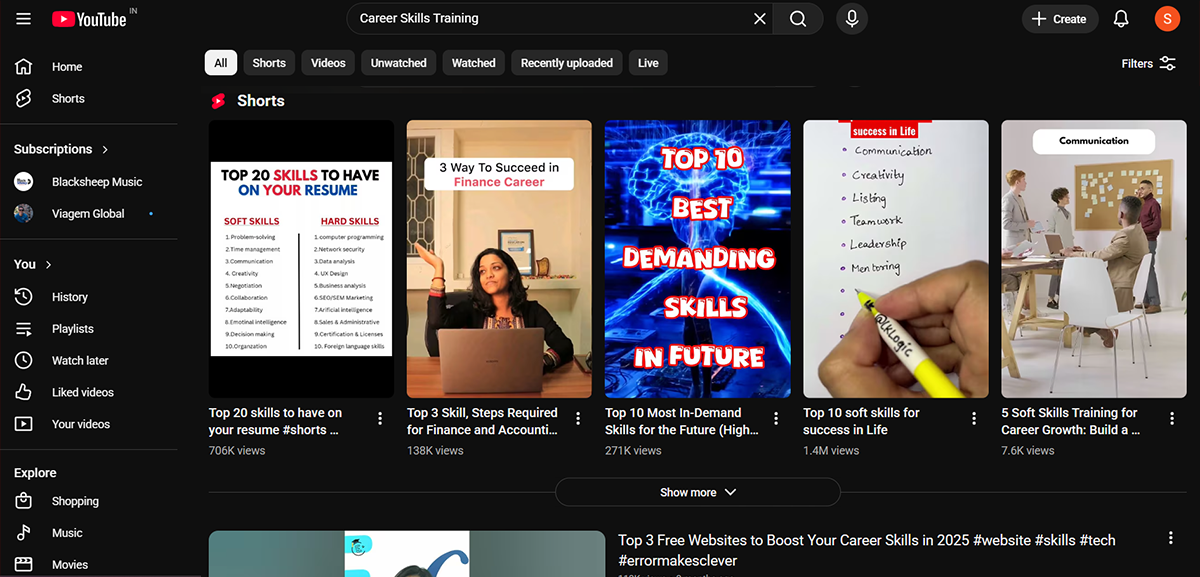This screenshot has height=577, width=1200.
Task: Click into the search input field
Action: pos(550,19)
